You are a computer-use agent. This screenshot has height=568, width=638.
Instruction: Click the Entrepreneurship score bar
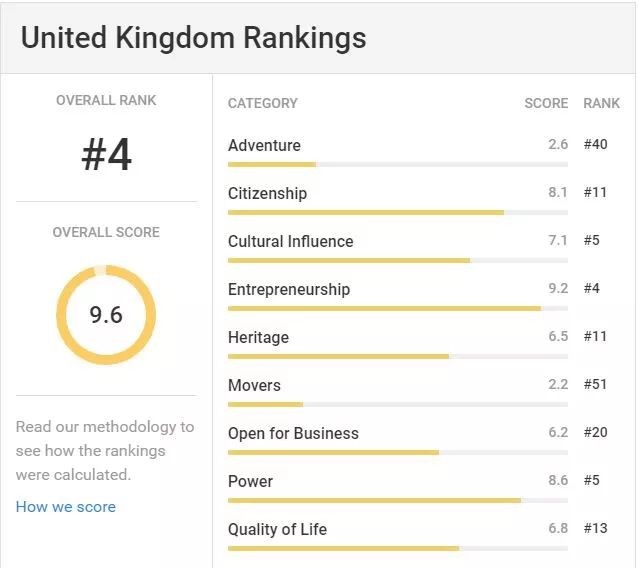[x=397, y=308]
